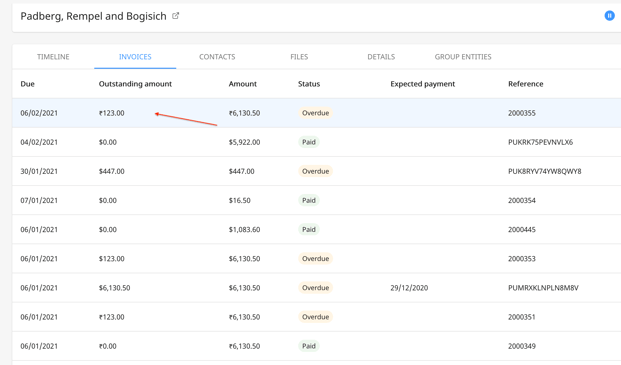The width and height of the screenshot is (621, 365).
Task: Open invoice with reference 2000351
Action: [x=522, y=317]
